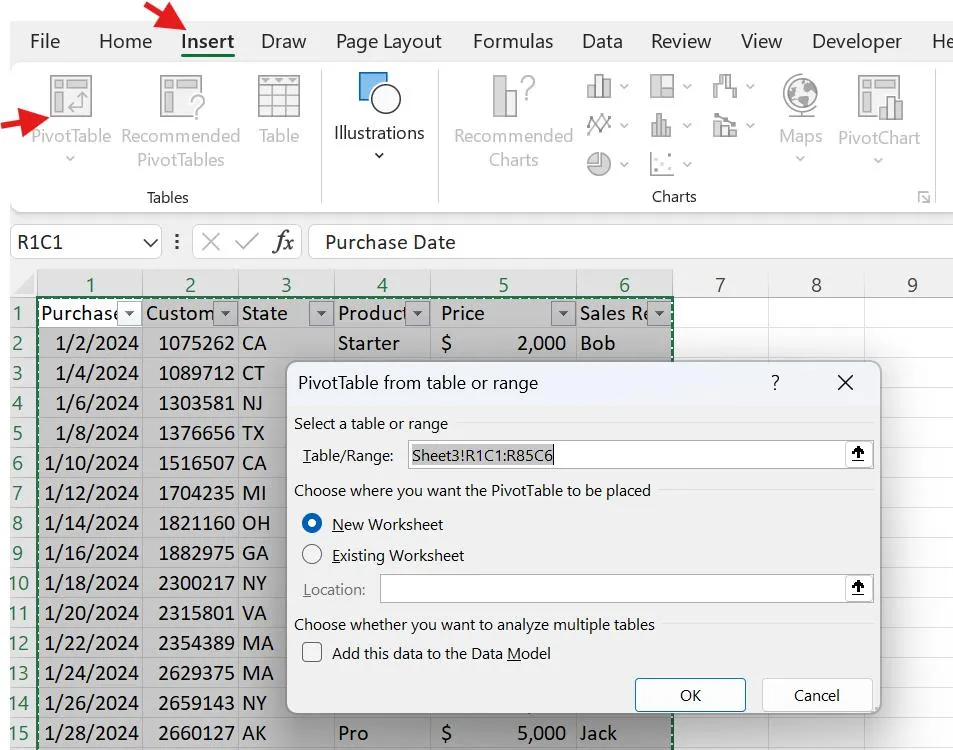Open the Purchase Date column filter
This screenshot has height=750, width=953.
point(129,314)
